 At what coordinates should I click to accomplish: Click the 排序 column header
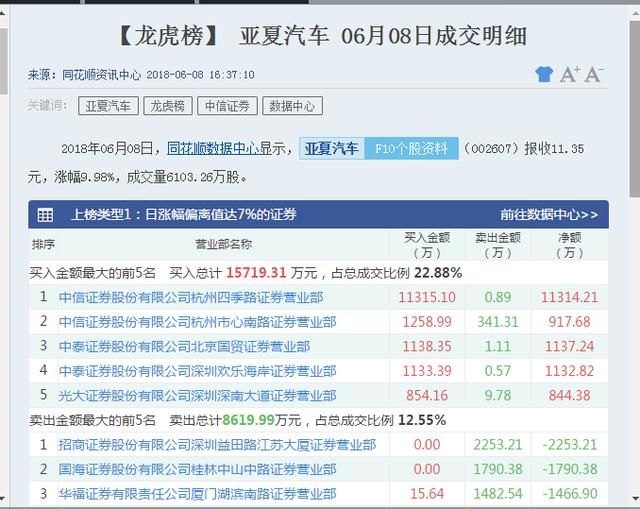click(x=43, y=244)
